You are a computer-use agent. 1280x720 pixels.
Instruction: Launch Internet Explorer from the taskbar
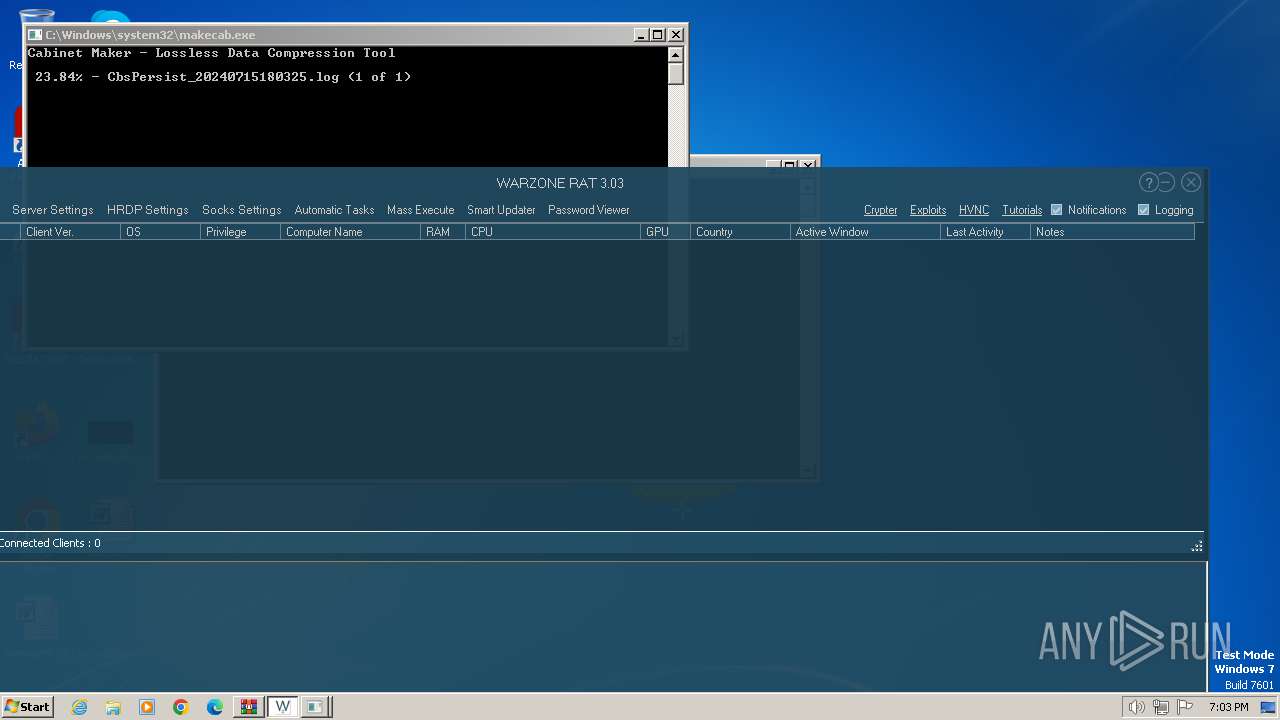(79, 707)
